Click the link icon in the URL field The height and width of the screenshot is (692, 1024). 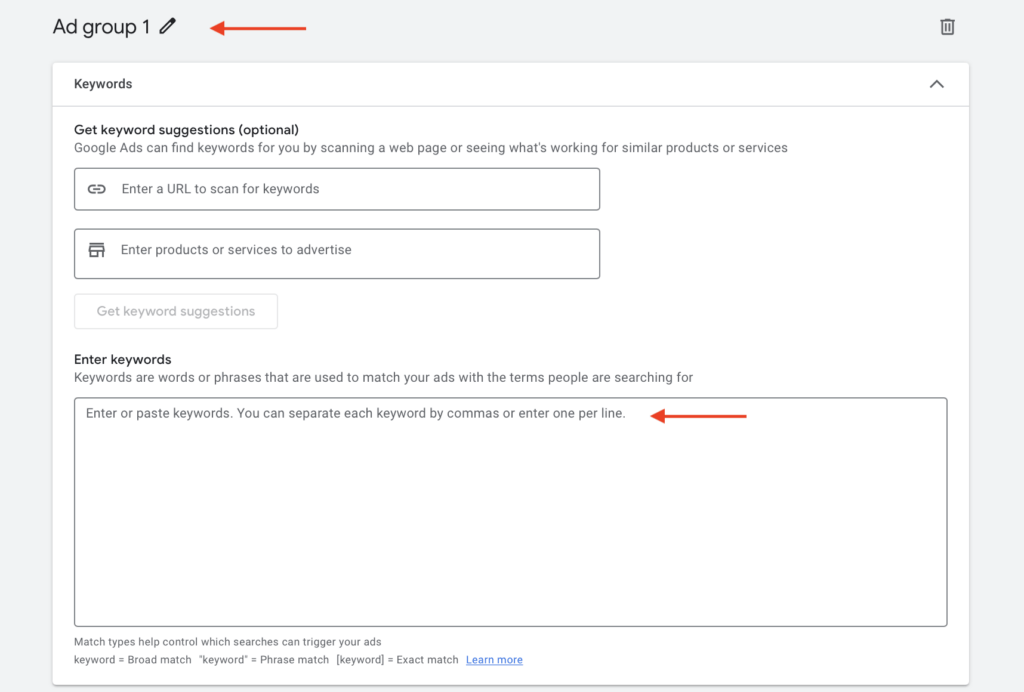[x=97, y=189]
